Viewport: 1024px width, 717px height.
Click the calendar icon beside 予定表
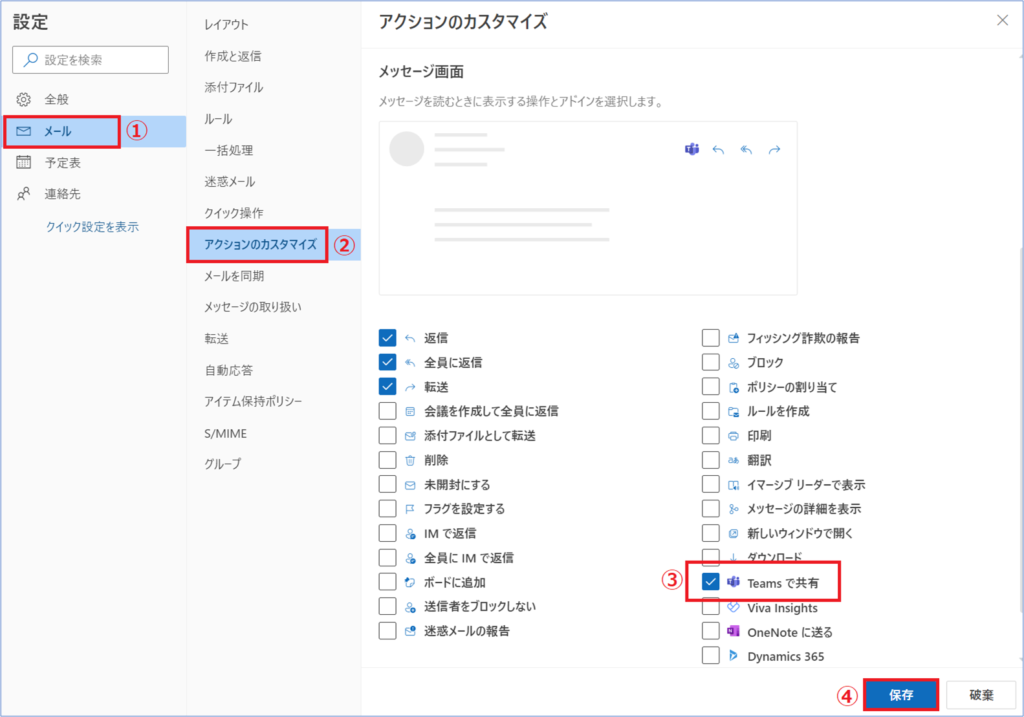[x=25, y=163]
